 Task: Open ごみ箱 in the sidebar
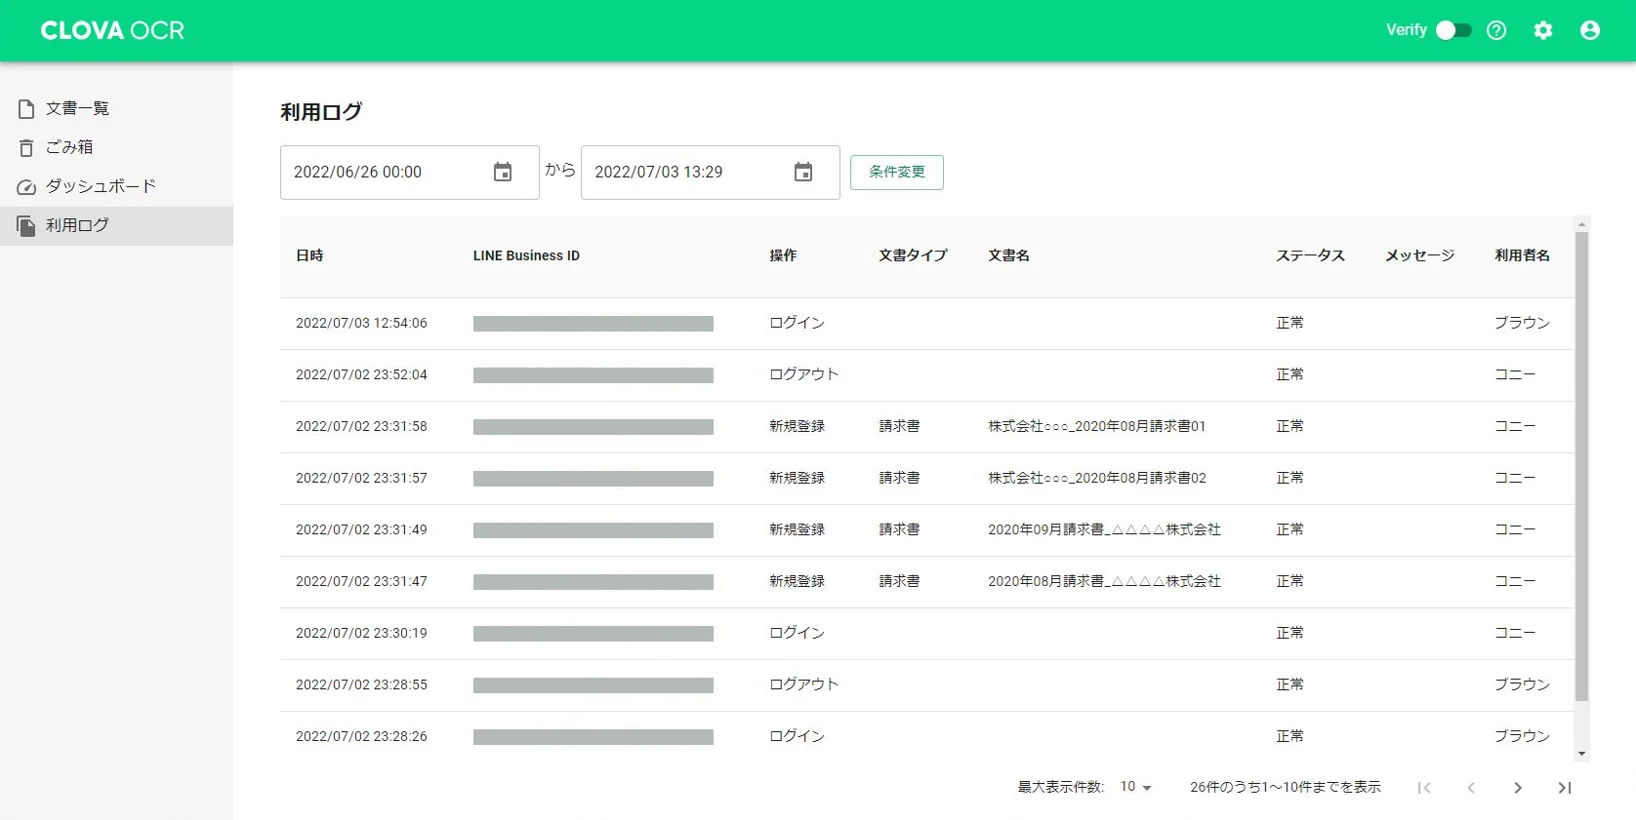coord(69,147)
